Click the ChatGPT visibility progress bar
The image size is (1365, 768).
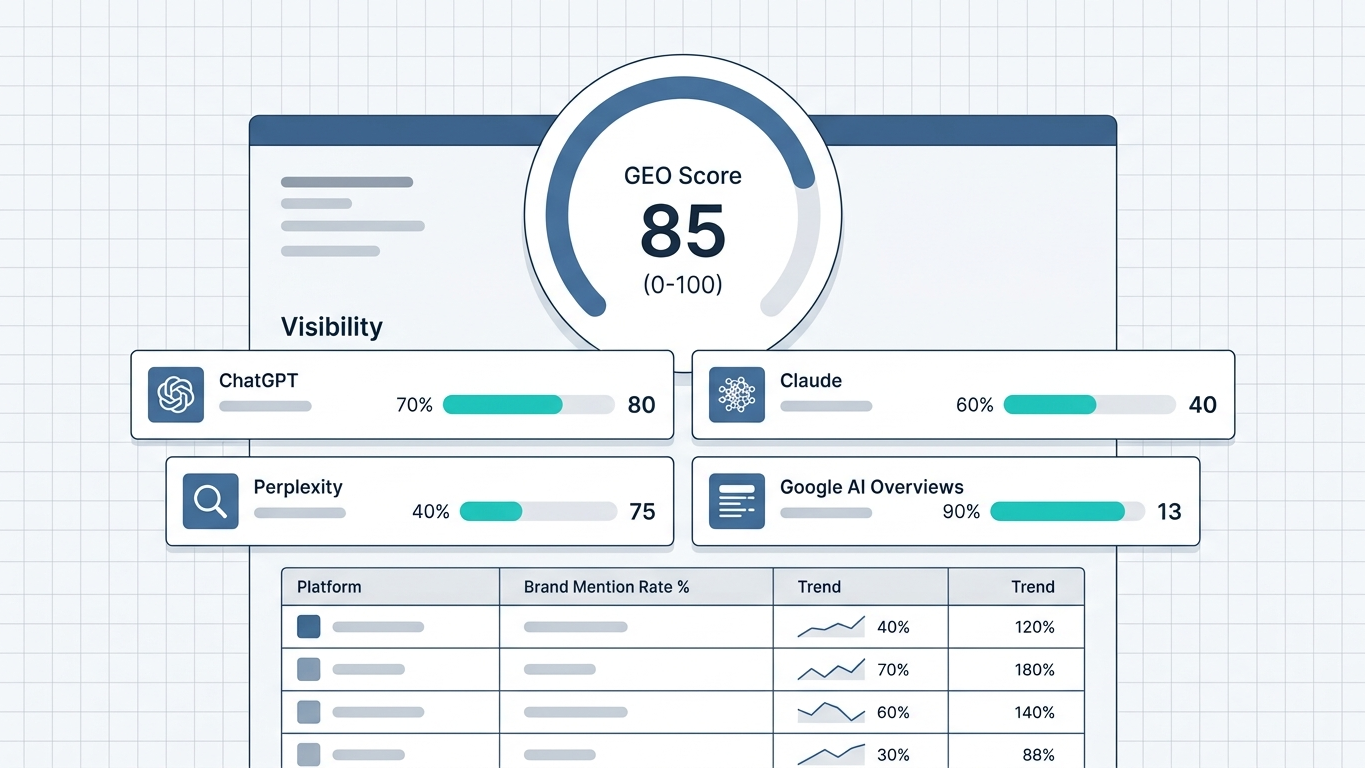[x=528, y=404]
